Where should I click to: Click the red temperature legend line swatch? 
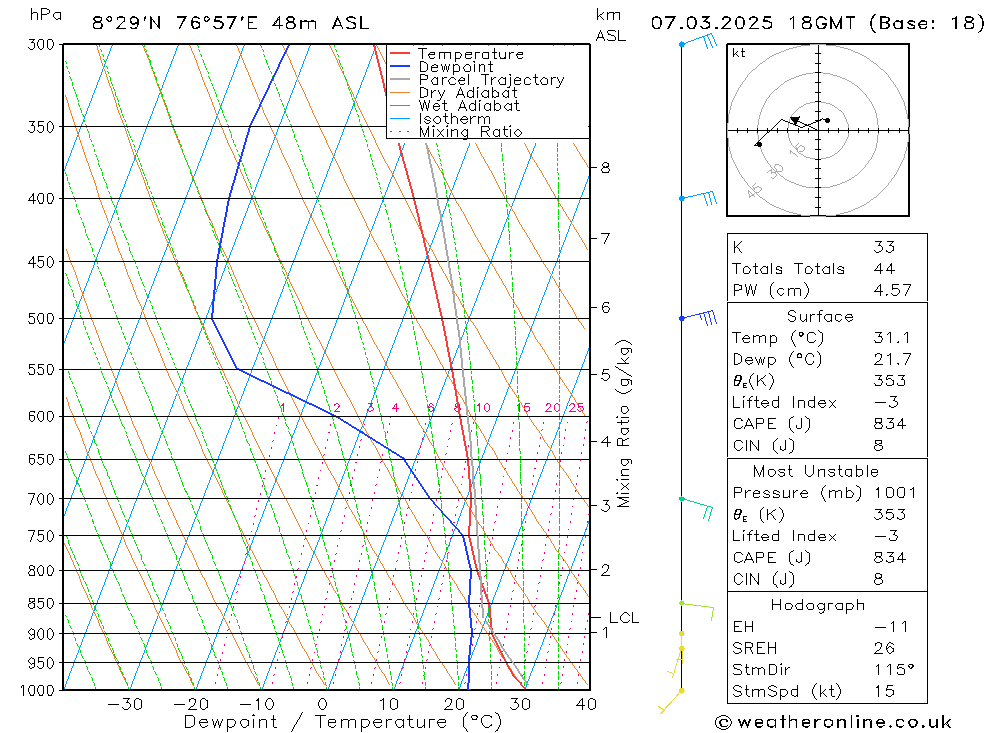click(399, 54)
